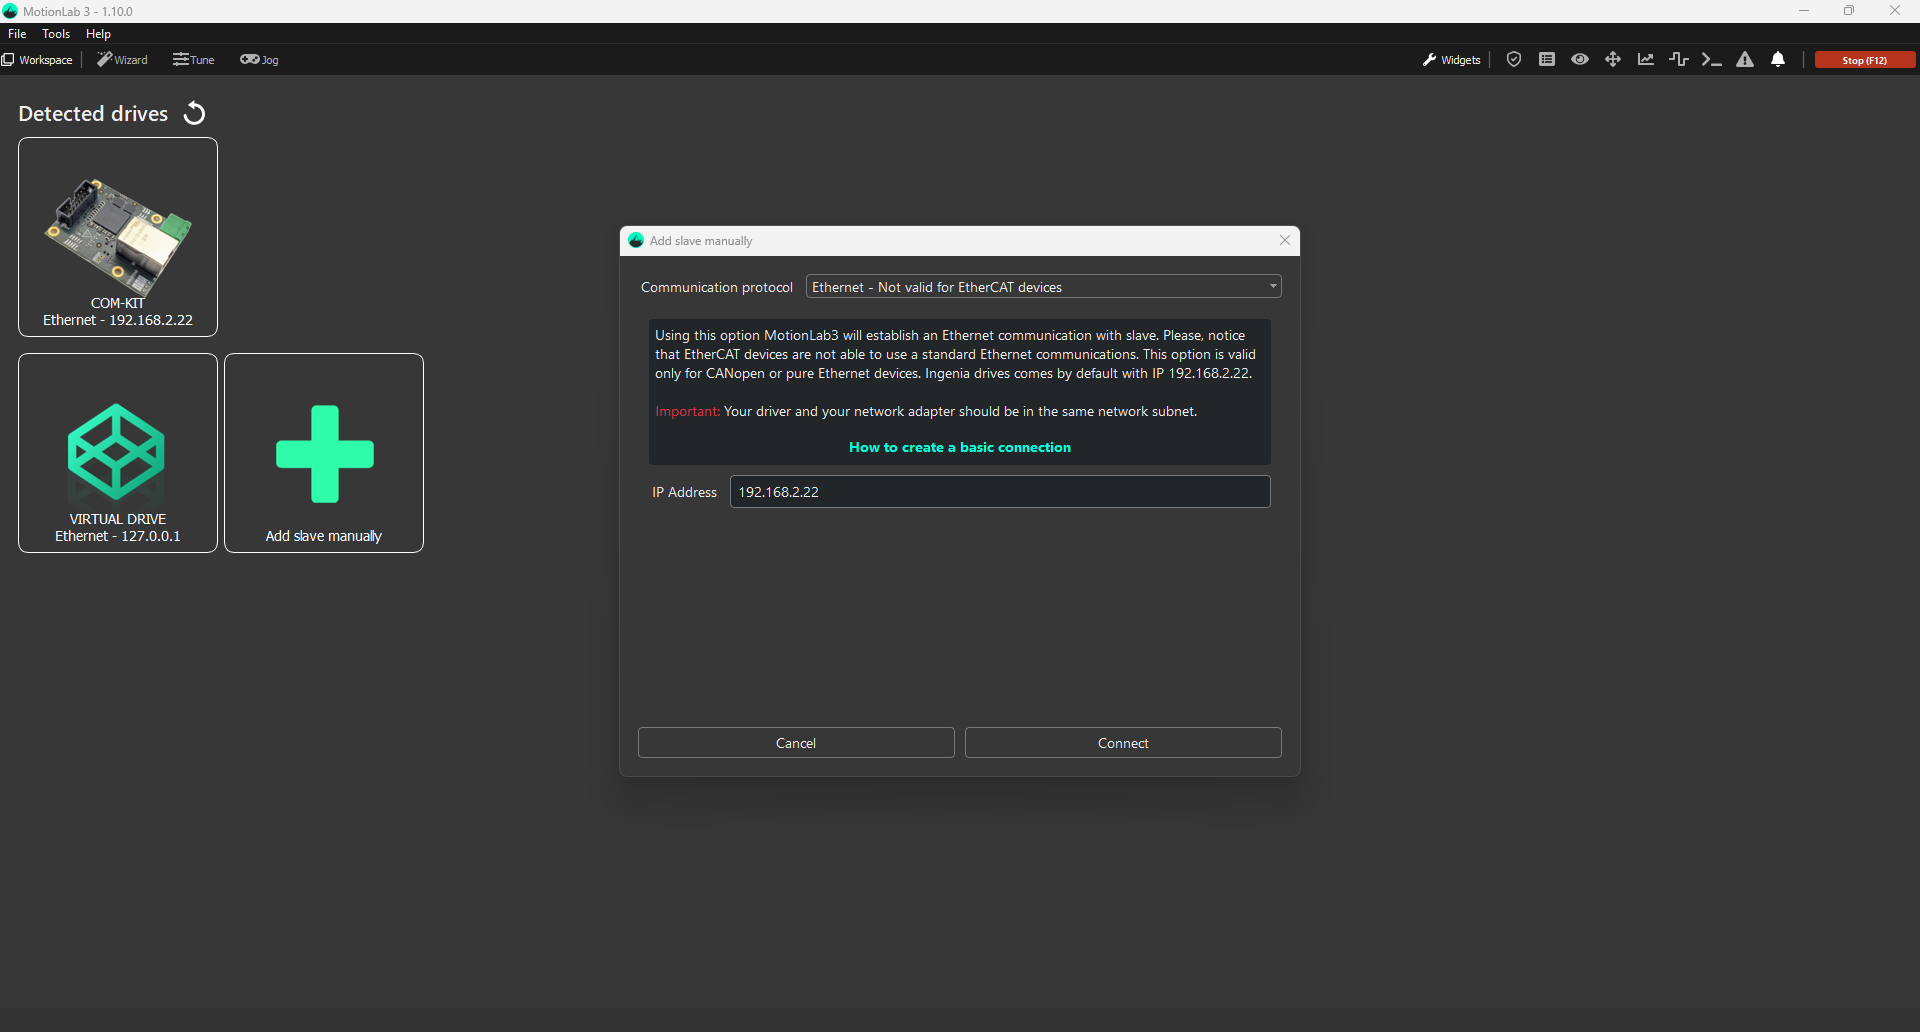Image resolution: width=1920 pixels, height=1032 pixels.
Task: Switch to the Tune tab
Action: 194,60
